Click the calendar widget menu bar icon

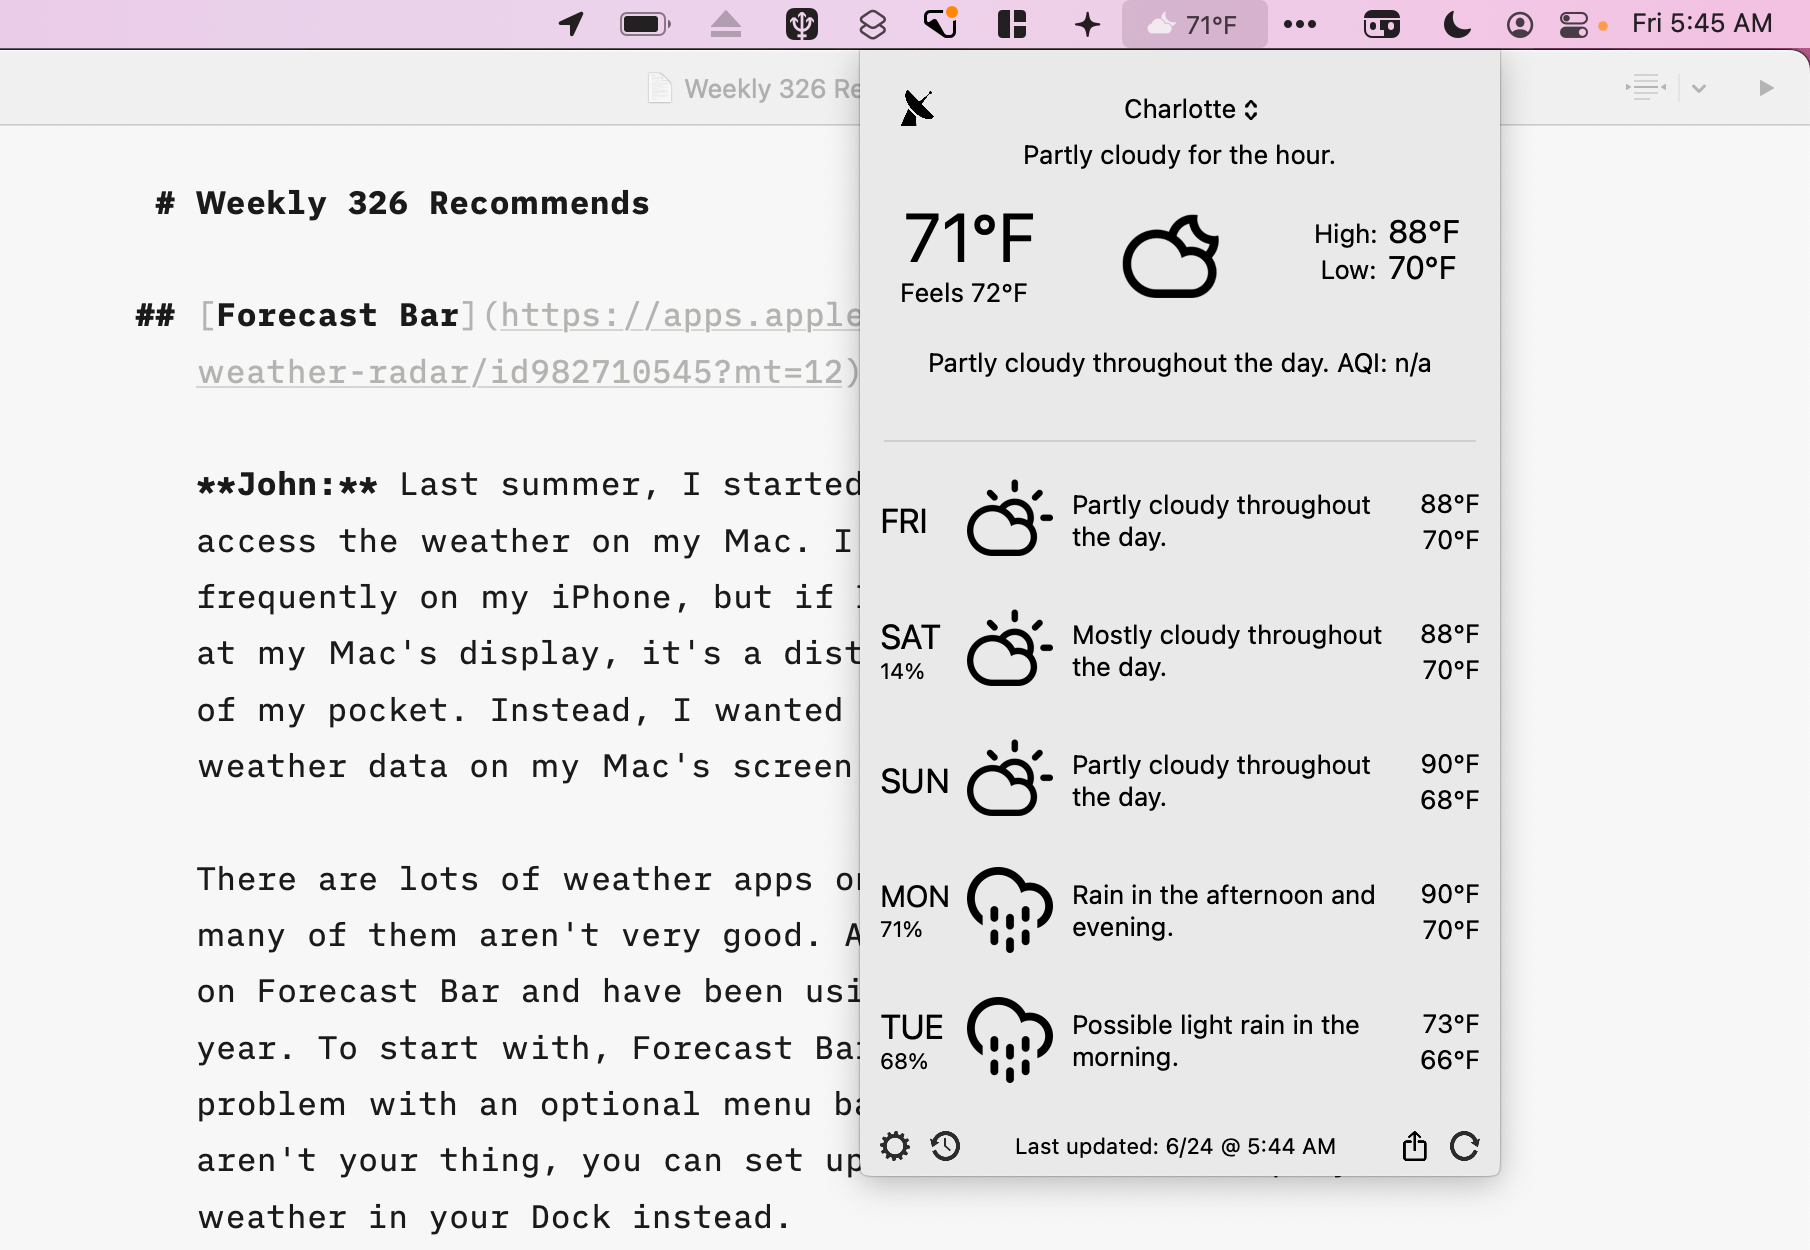coord(1381,24)
